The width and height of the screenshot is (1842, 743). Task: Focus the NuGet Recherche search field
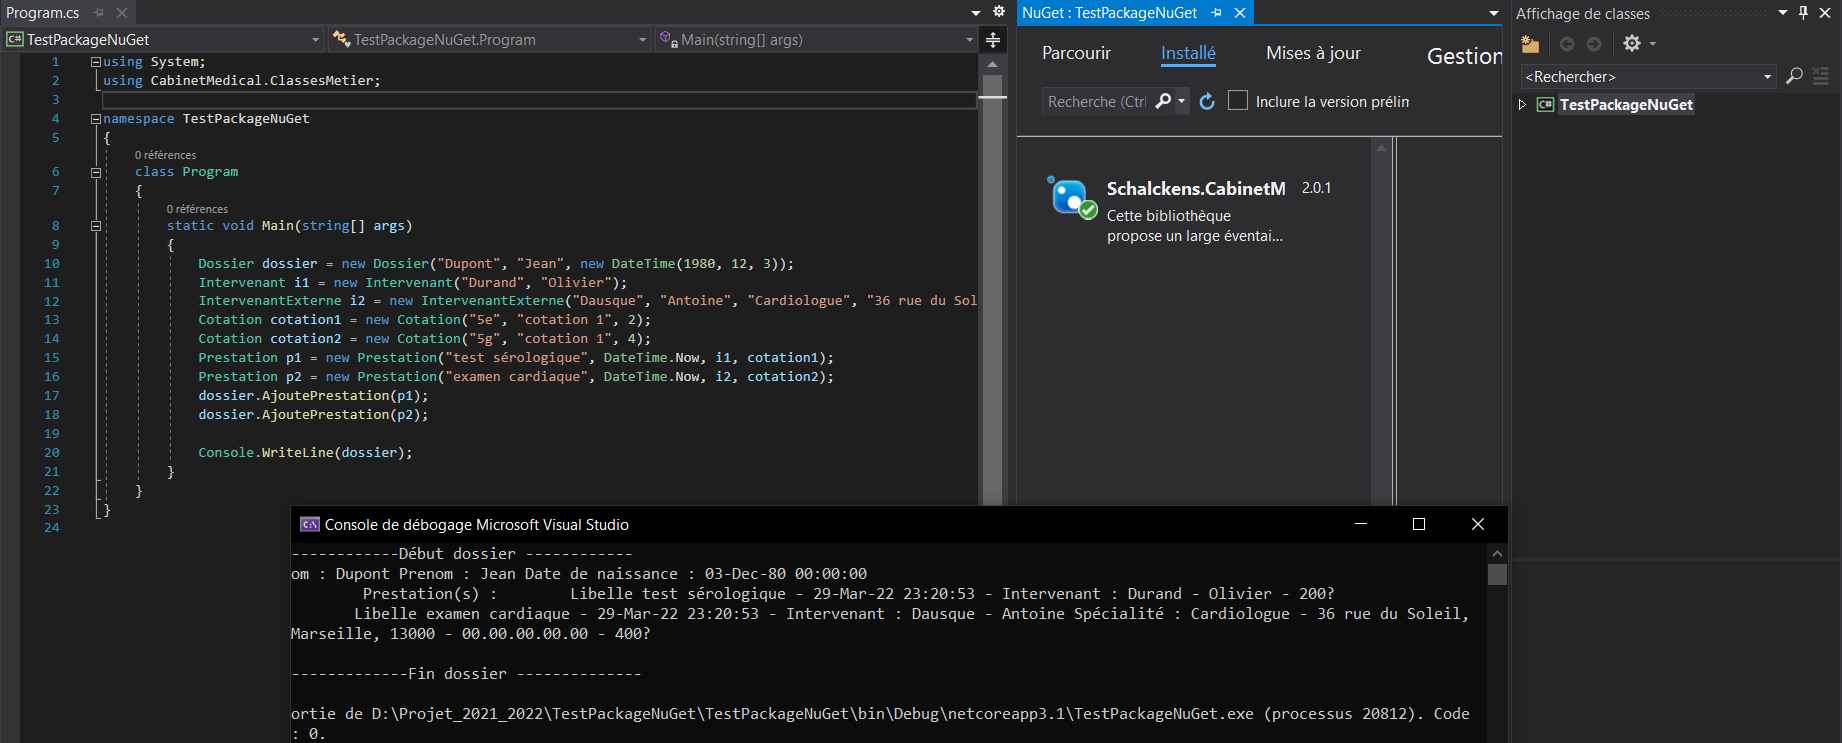coord(1097,102)
